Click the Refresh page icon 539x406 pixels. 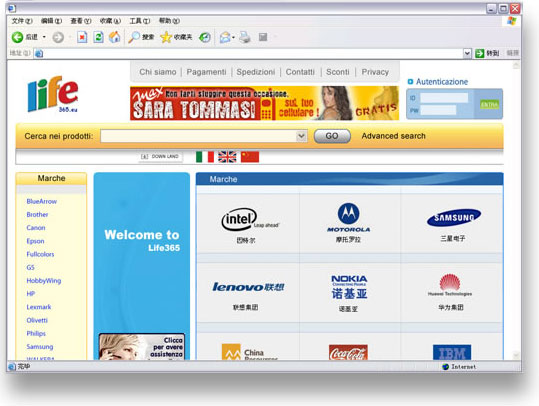[99, 37]
